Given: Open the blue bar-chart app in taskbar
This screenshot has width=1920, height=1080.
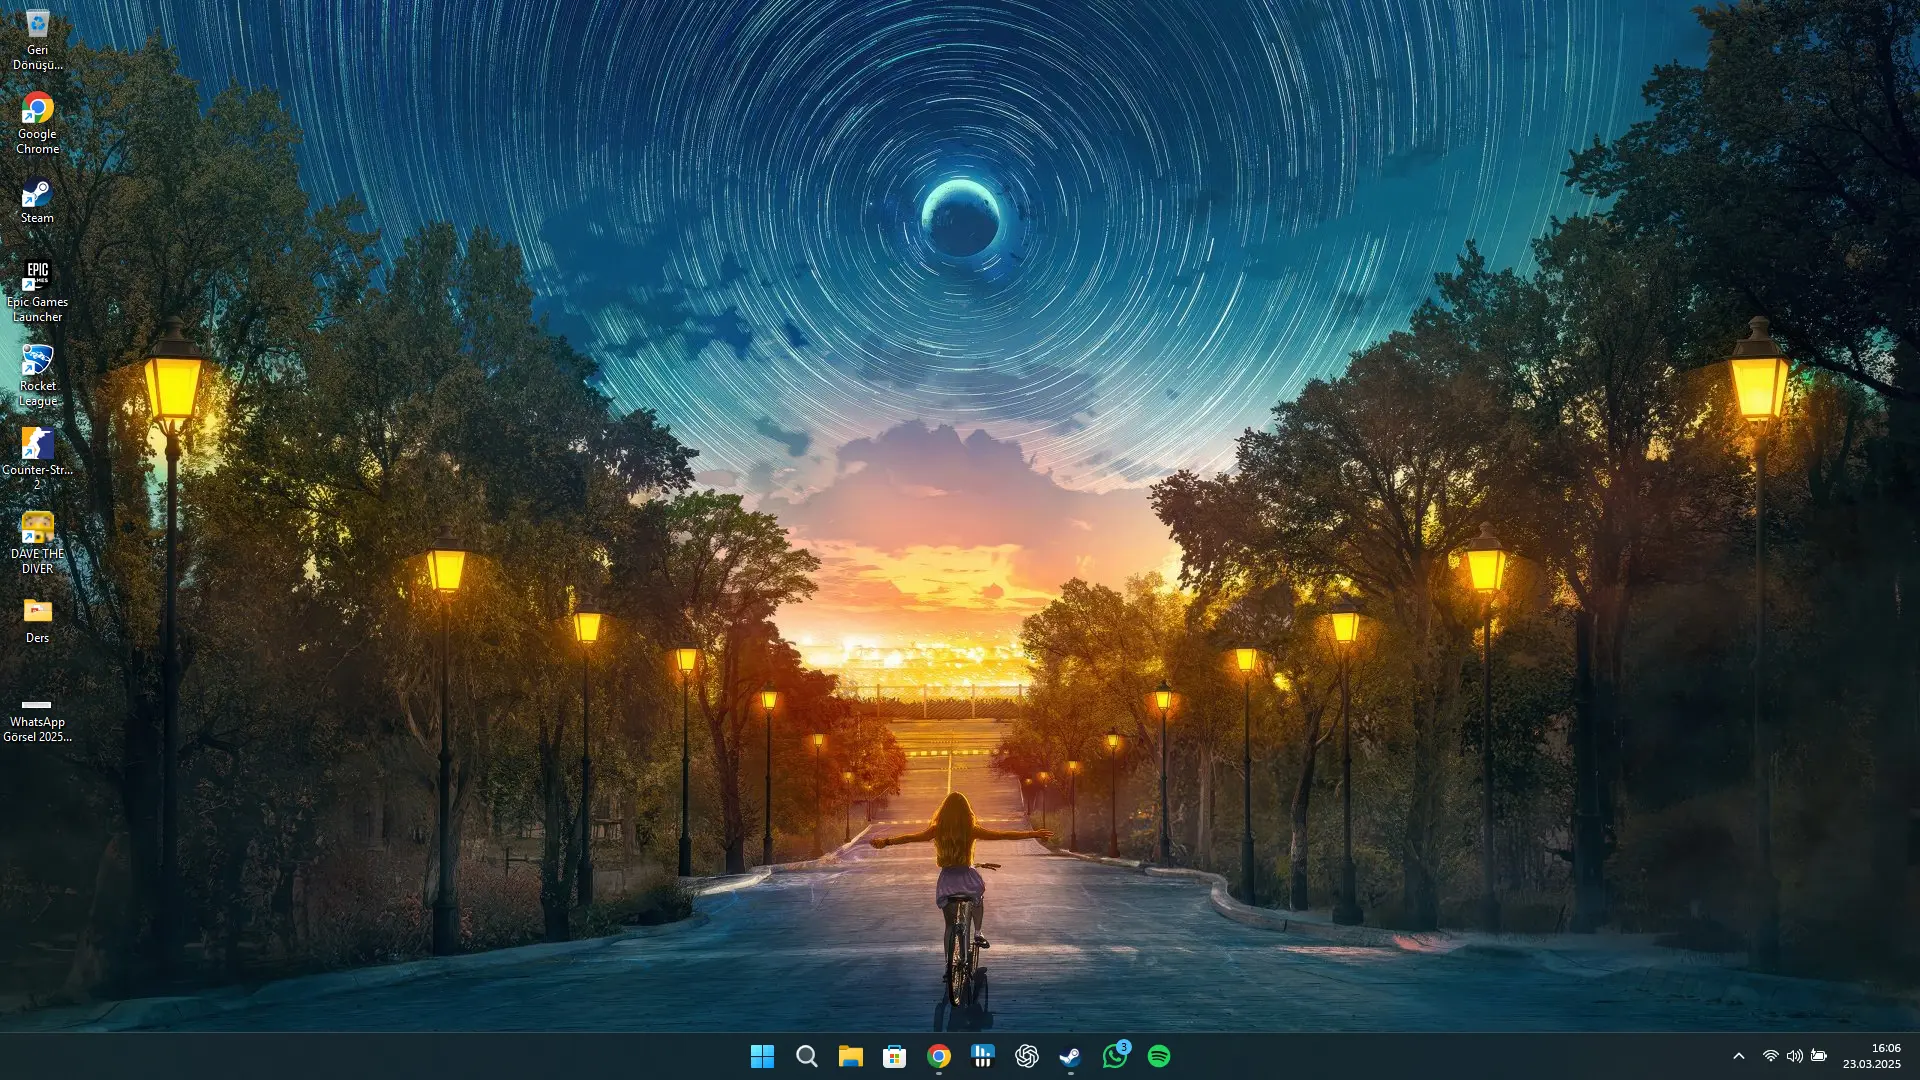Looking at the screenshot, I should (x=982, y=1056).
